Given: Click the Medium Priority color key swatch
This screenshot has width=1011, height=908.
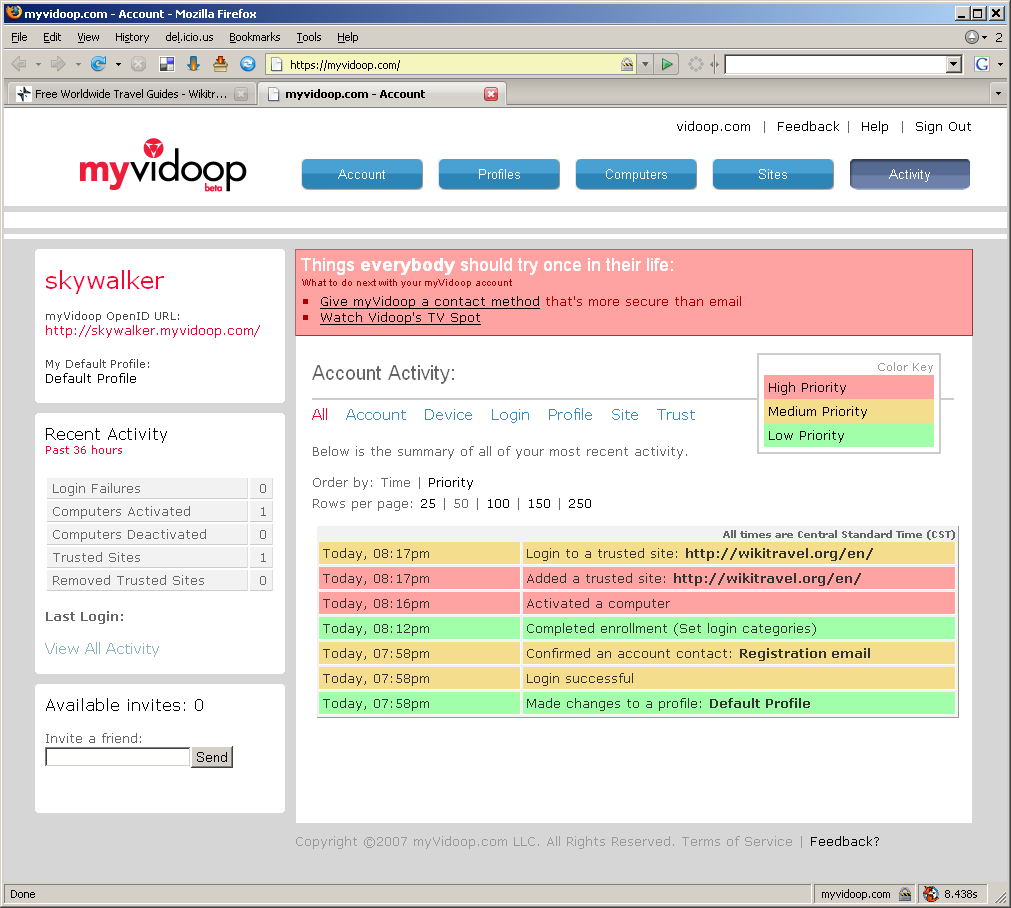Looking at the screenshot, I should (849, 411).
